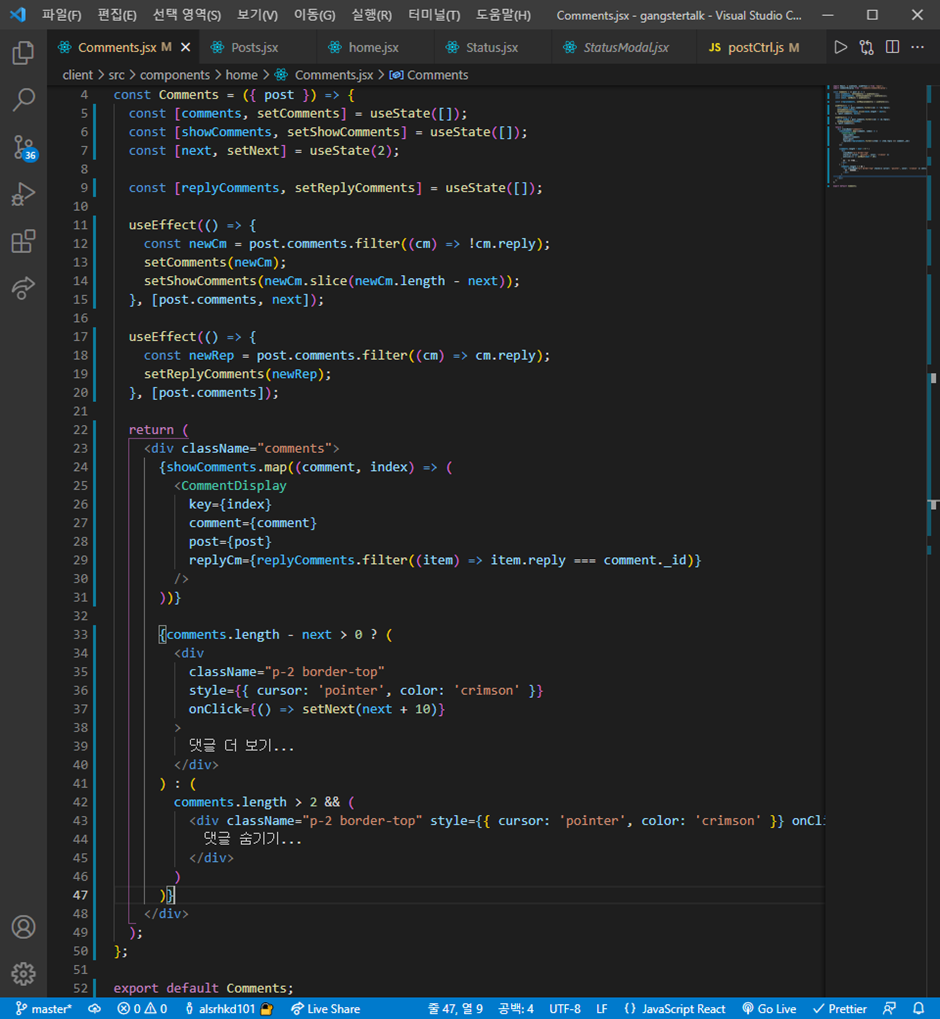Open the src breadcrumb dropdown
The width and height of the screenshot is (940, 1019).
[116, 74]
